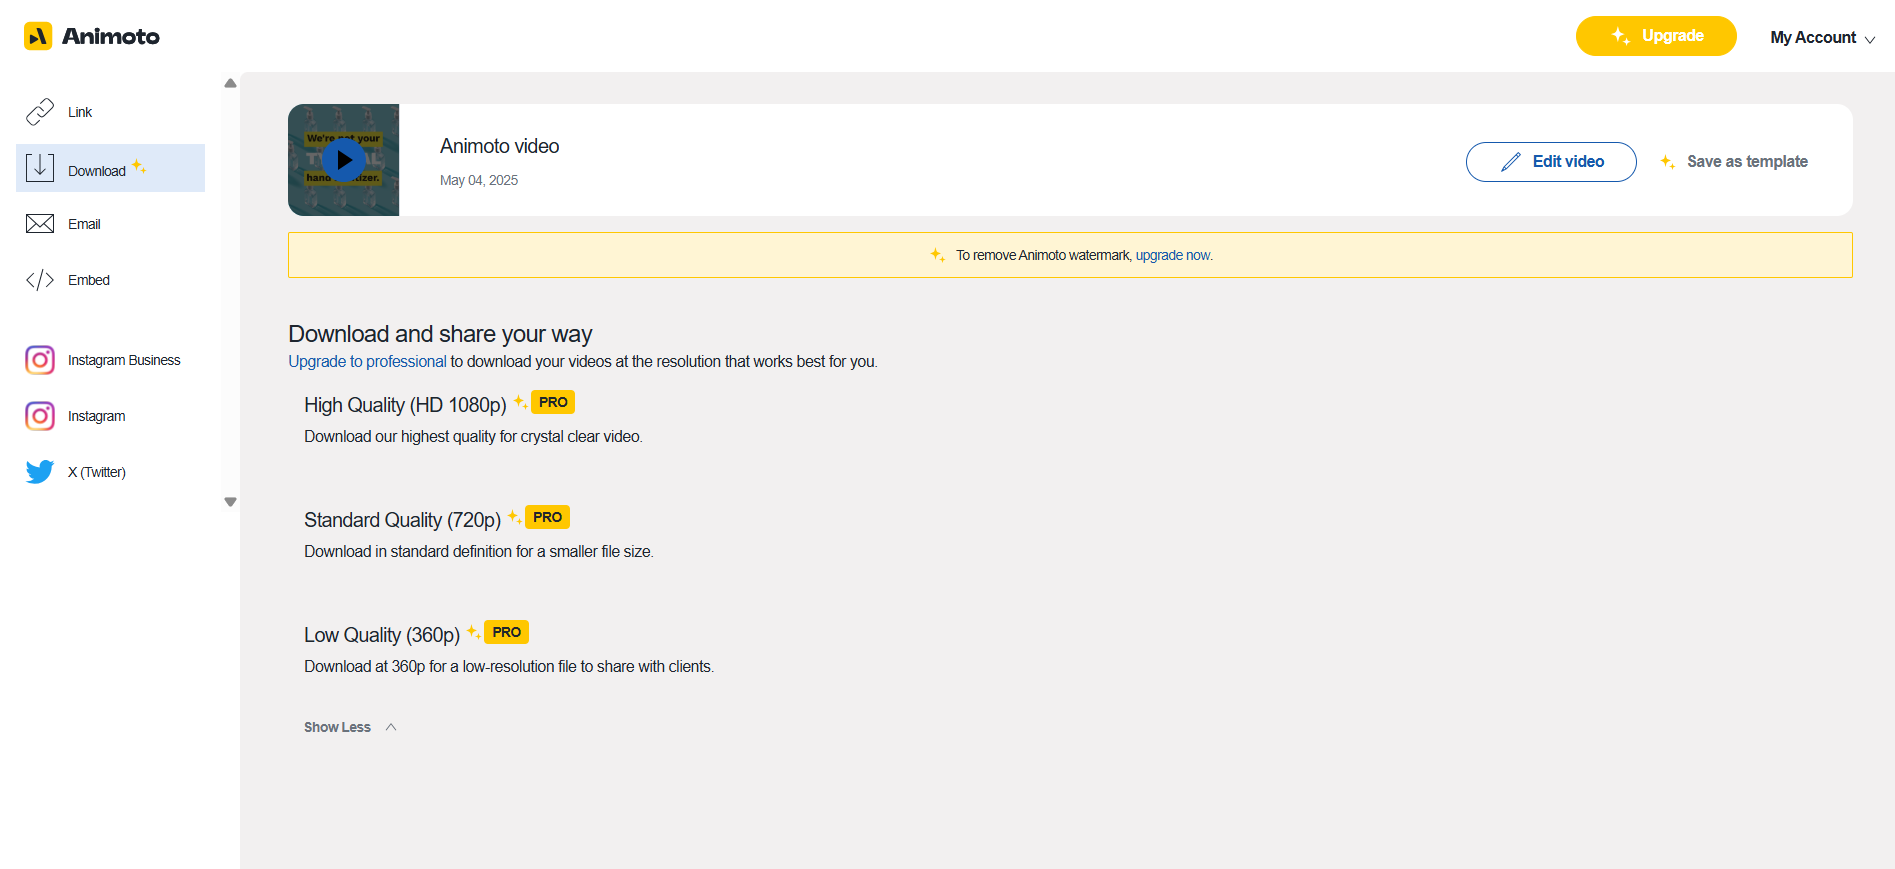The width and height of the screenshot is (1895, 869).
Task: Open the 'Upgrade to professional' link
Action: pyautogui.click(x=367, y=362)
